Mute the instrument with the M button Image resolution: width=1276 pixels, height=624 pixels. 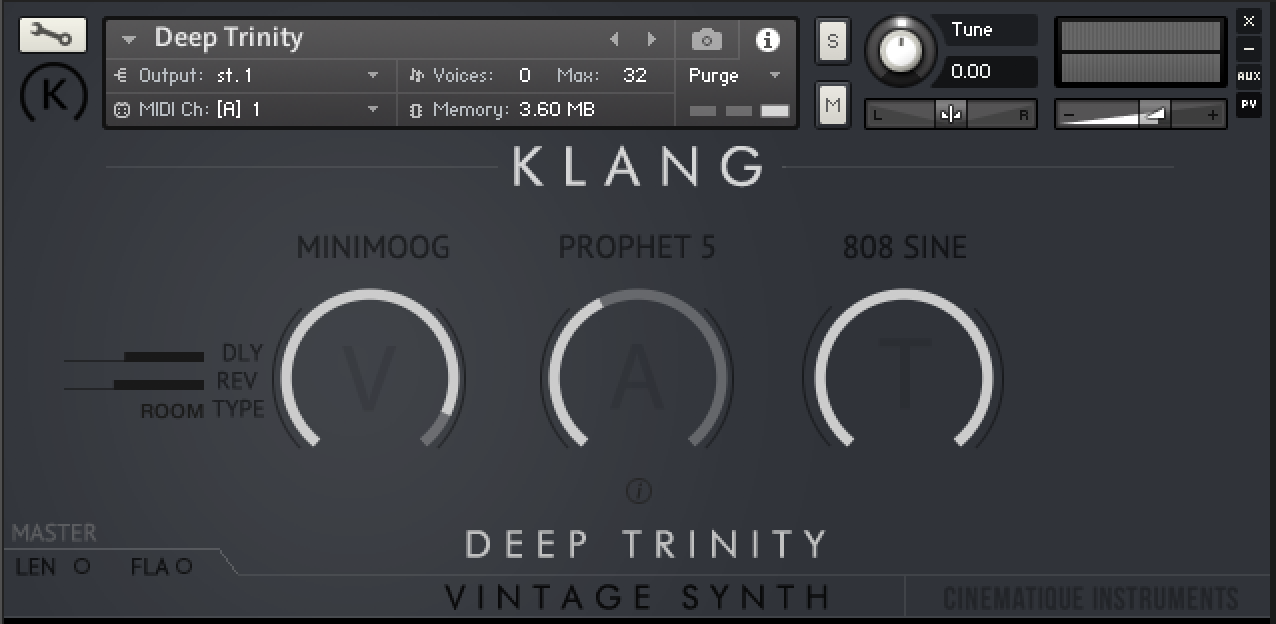[832, 104]
